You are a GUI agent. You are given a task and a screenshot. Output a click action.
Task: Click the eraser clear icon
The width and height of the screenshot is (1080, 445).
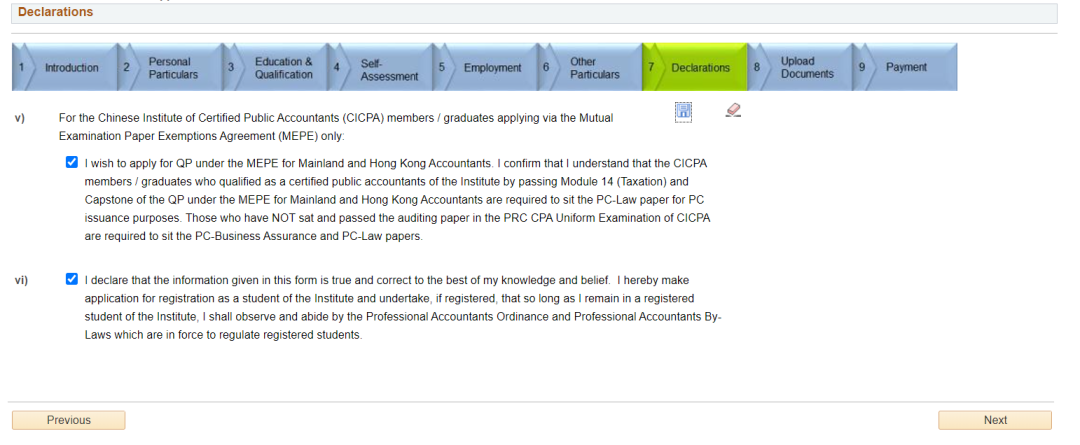tap(733, 110)
